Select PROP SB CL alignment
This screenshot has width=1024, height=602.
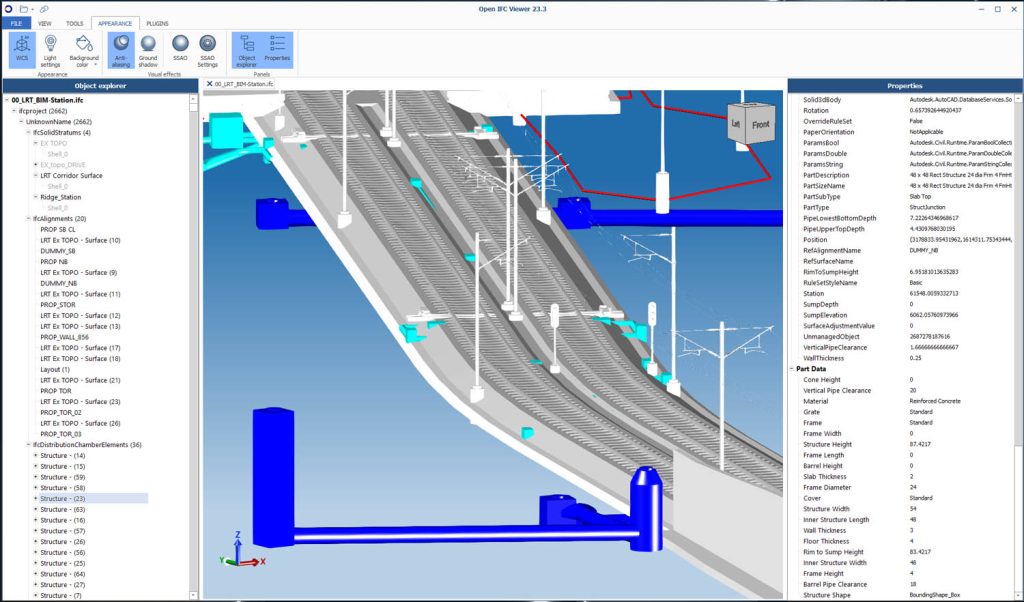(57, 229)
